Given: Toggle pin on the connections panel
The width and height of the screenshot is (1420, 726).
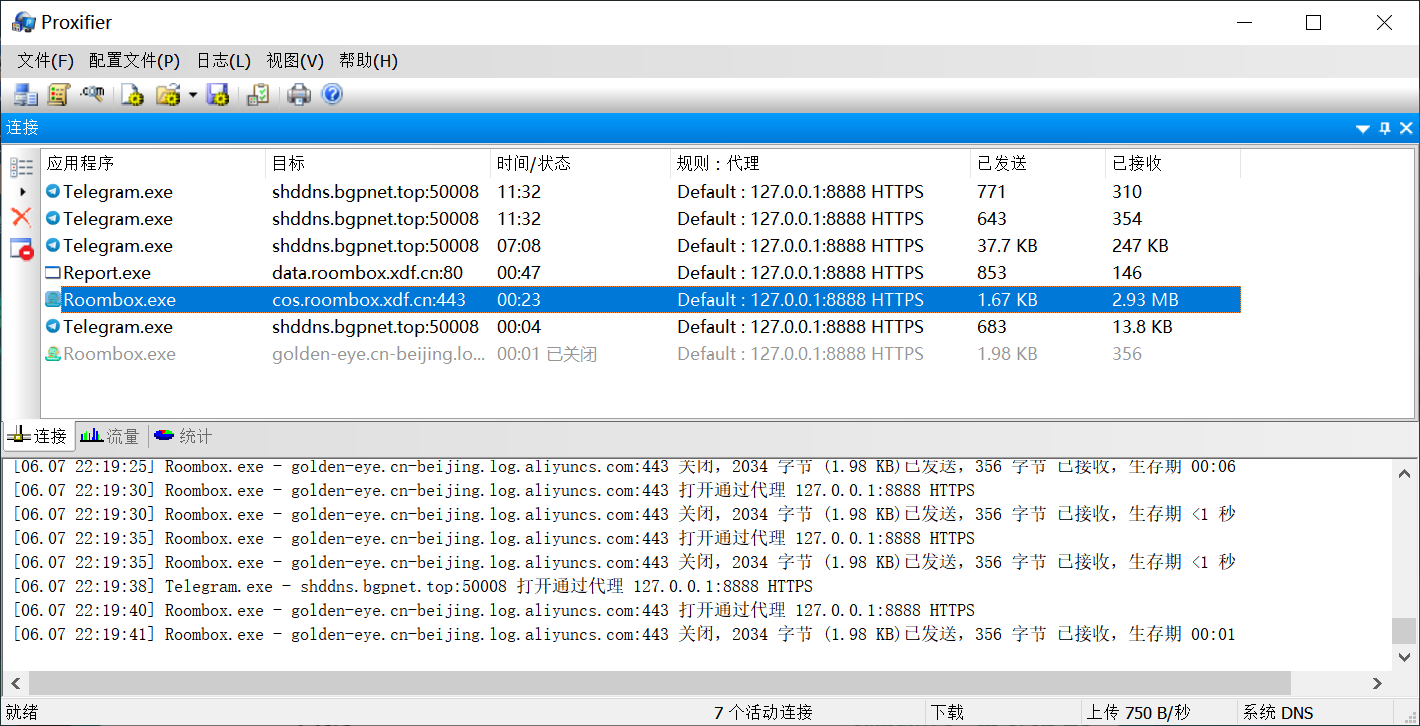Looking at the screenshot, I should tap(1385, 128).
